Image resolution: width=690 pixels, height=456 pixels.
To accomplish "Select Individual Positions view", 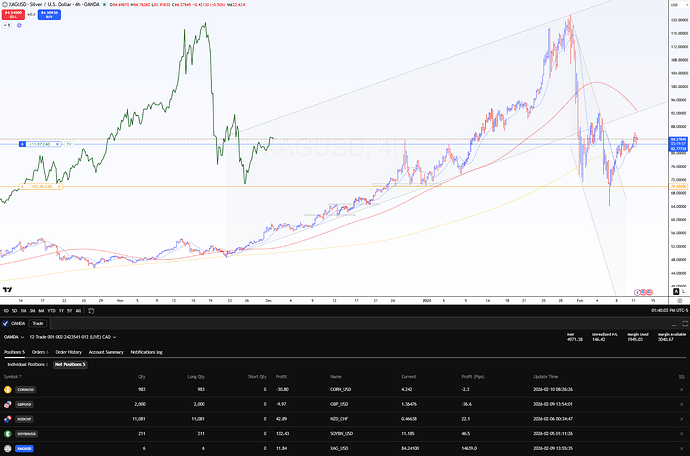I will tap(28, 364).
